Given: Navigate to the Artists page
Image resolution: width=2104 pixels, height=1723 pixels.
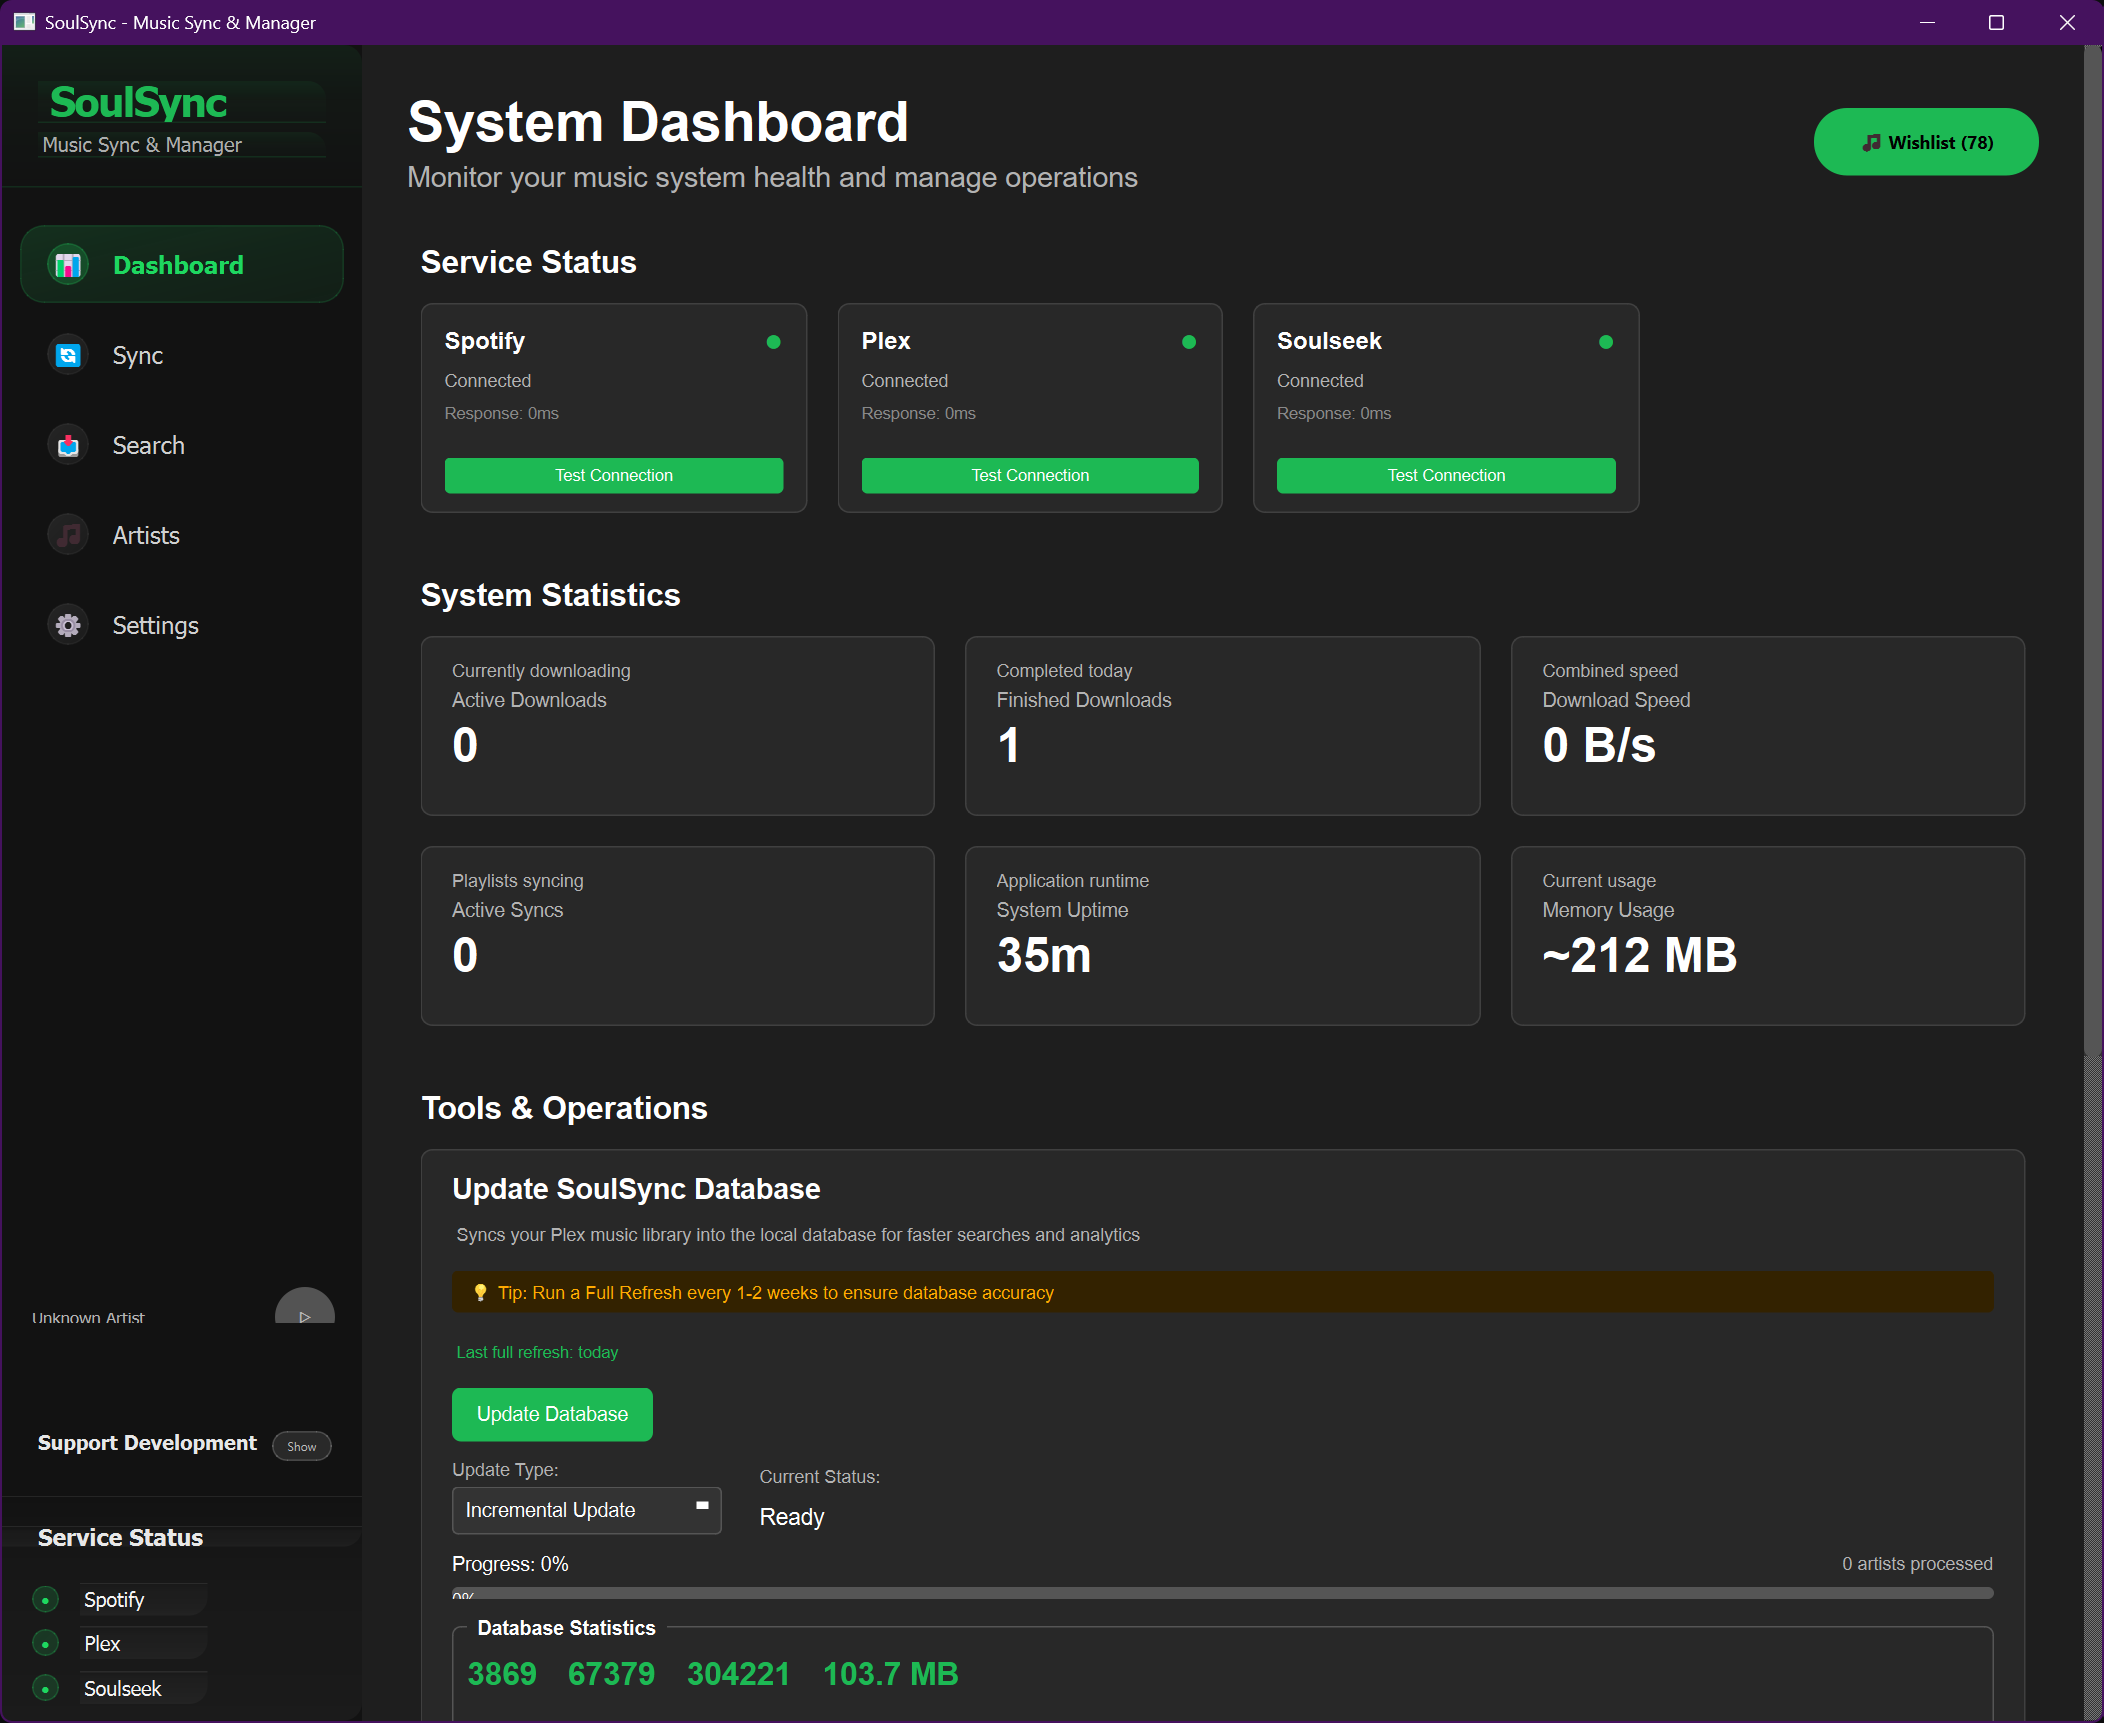Looking at the screenshot, I should (182, 535).
